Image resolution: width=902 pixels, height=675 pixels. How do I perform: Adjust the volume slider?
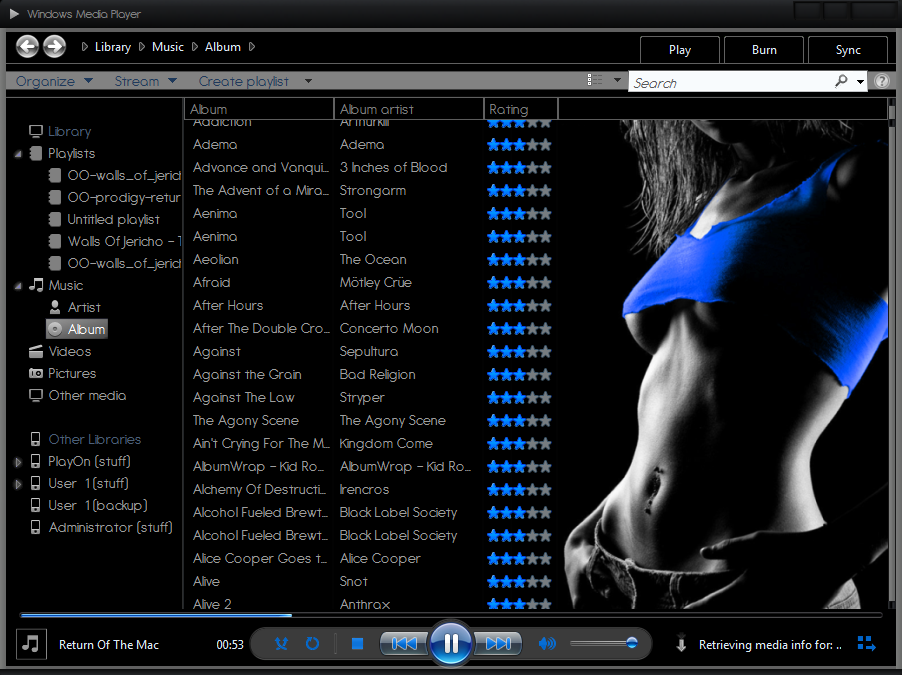pyautogui.click(x=631, y=644)
